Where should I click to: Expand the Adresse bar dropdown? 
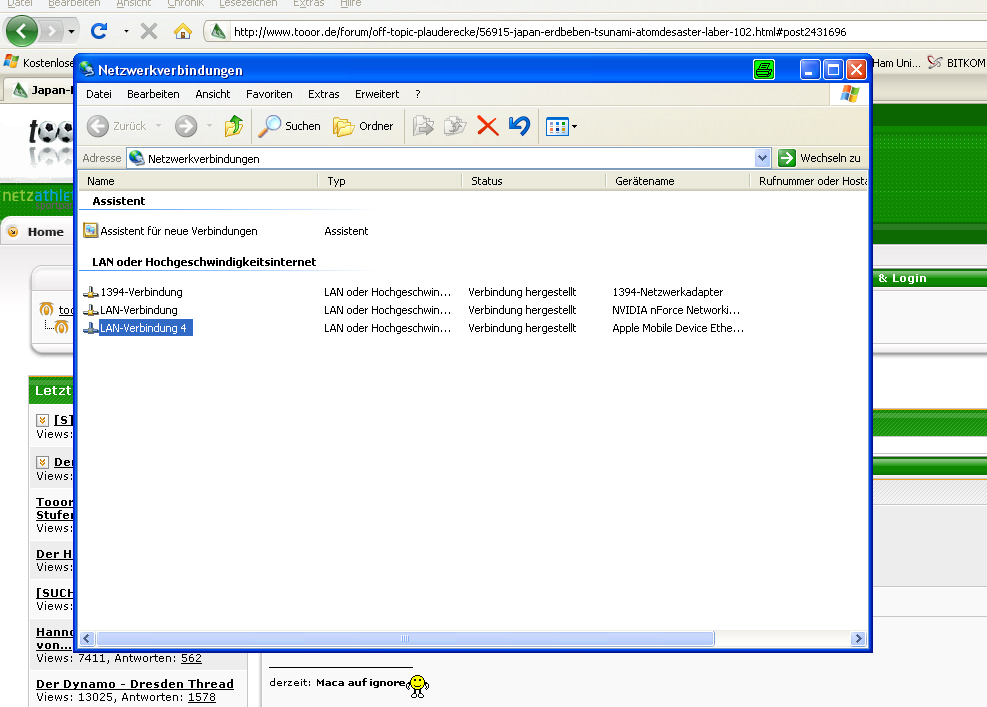pos(762,158)
